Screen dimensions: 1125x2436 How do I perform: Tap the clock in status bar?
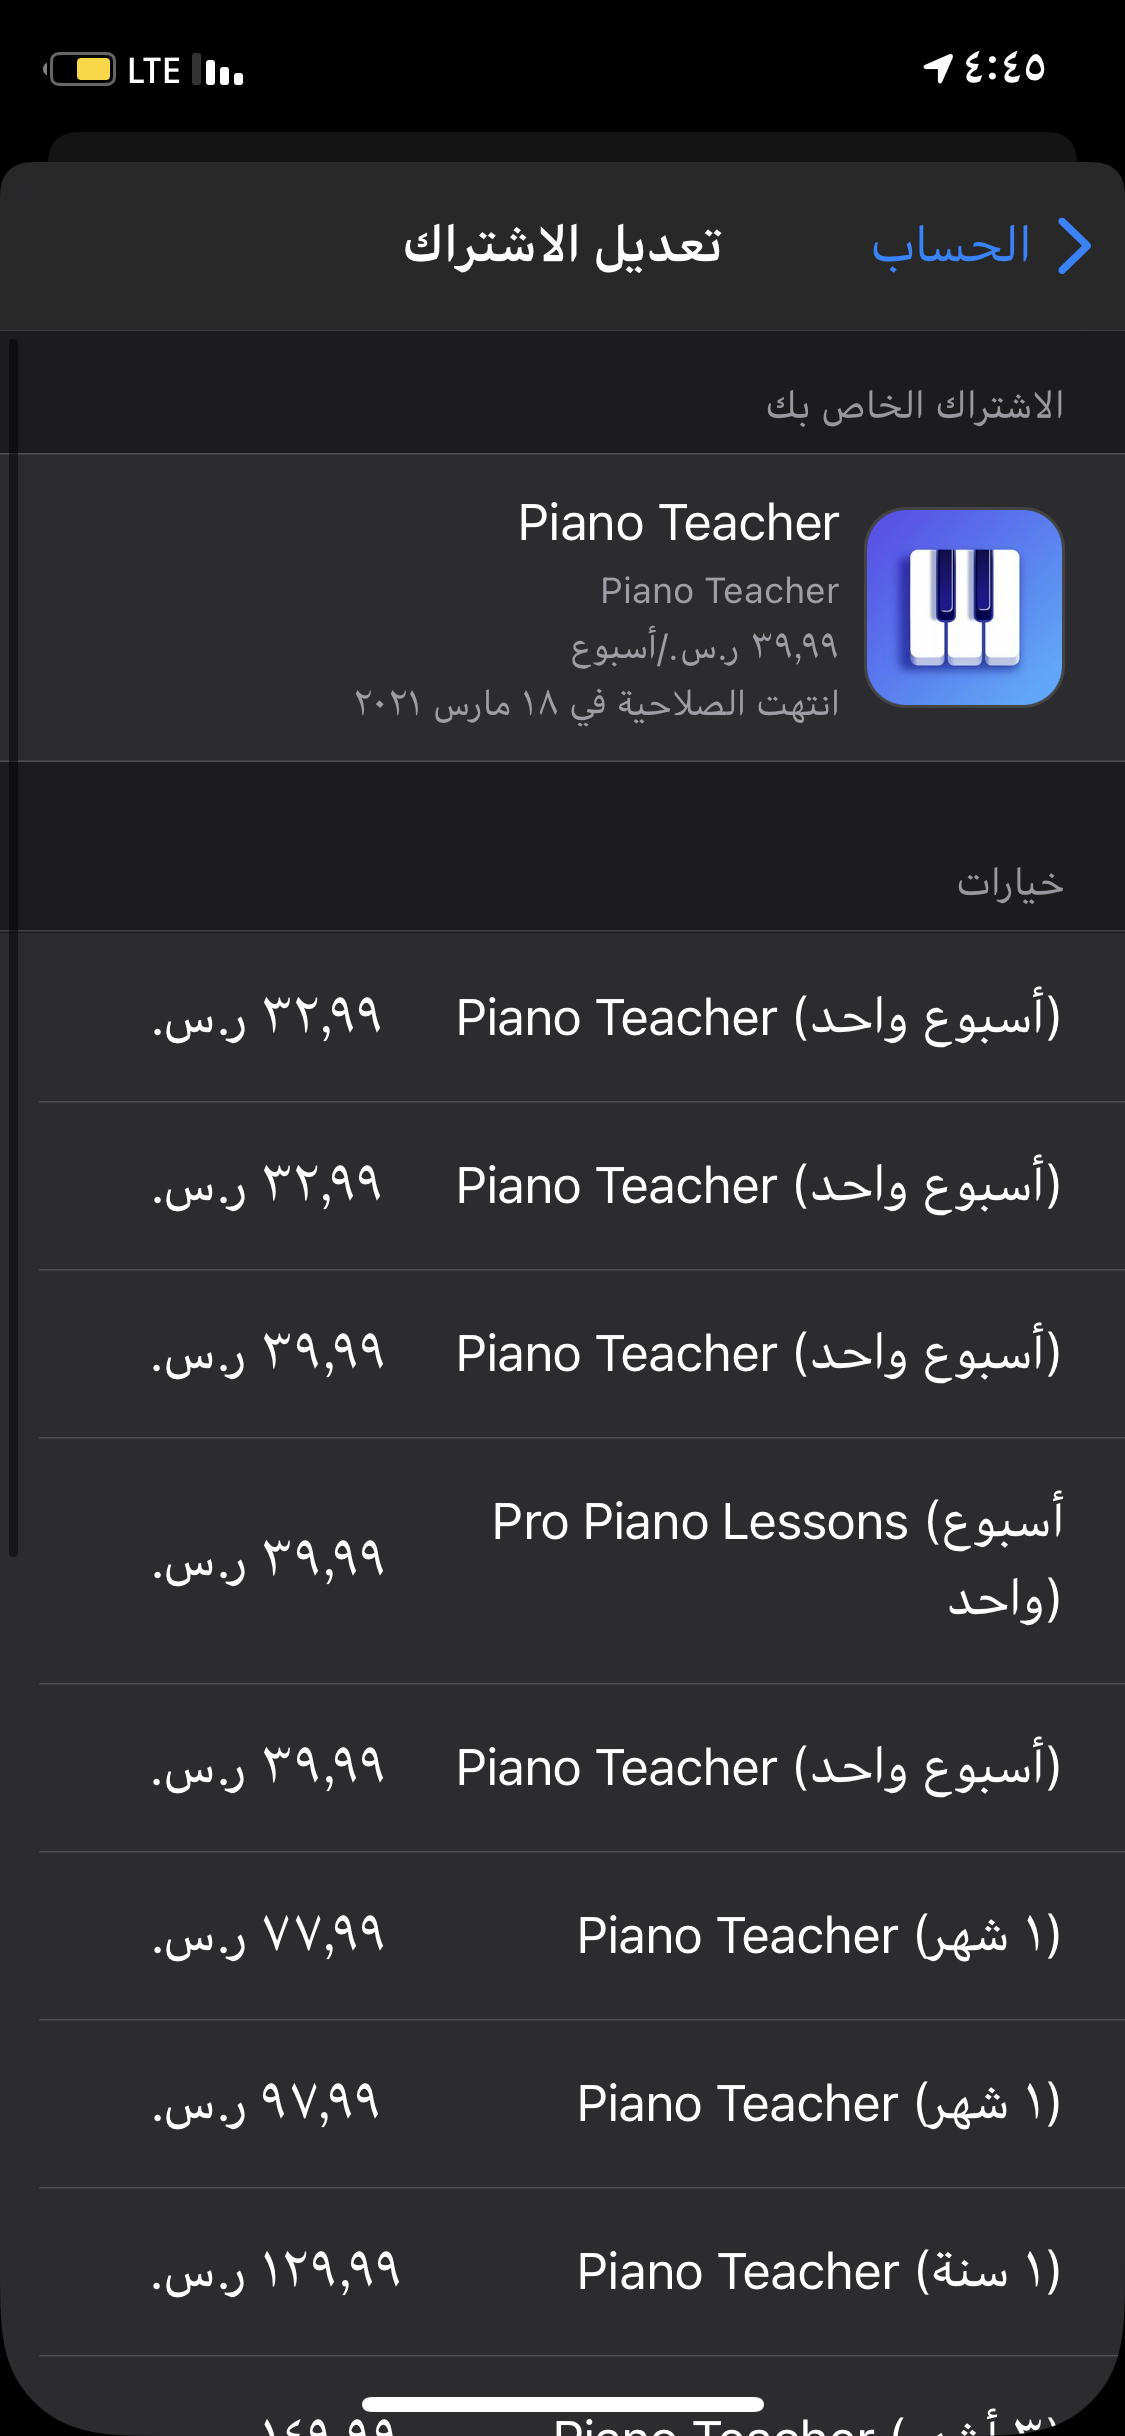1005,69
